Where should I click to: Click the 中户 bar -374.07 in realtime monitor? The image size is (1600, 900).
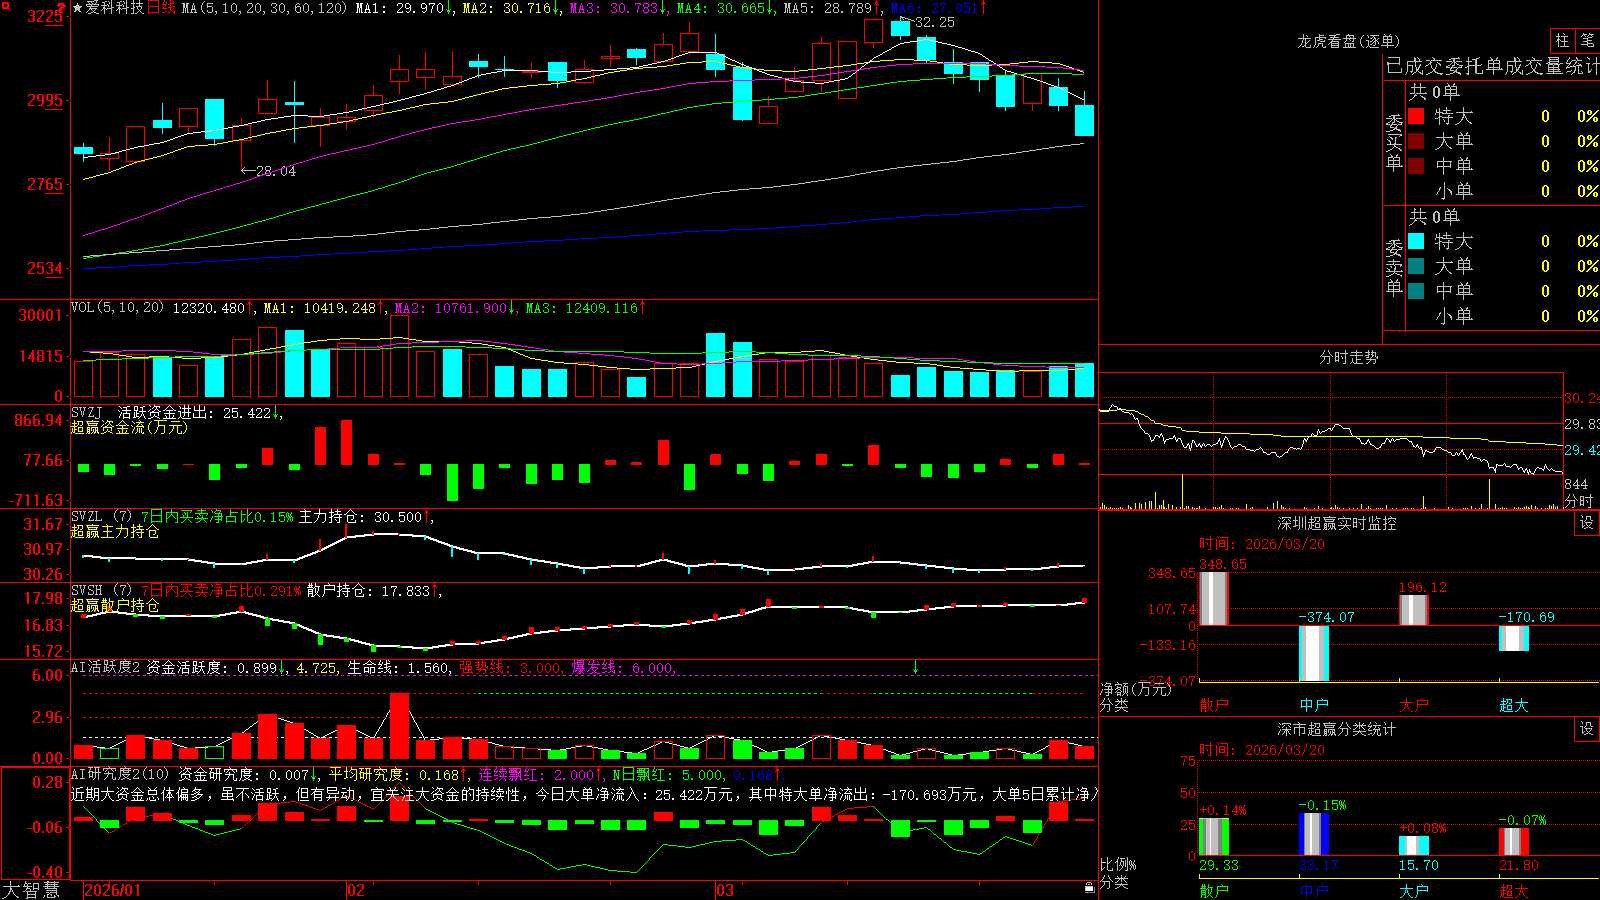[x=1313, y=653]
